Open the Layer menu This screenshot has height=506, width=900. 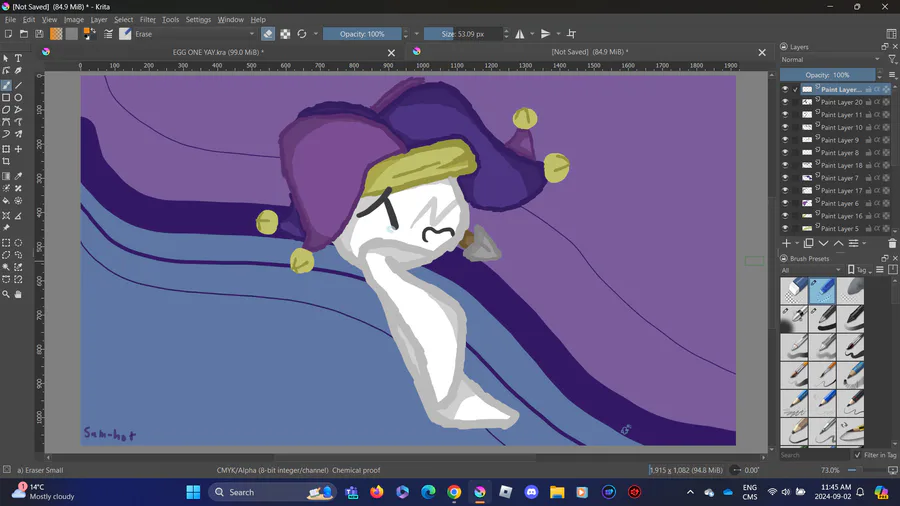click(x=99, y=20)
